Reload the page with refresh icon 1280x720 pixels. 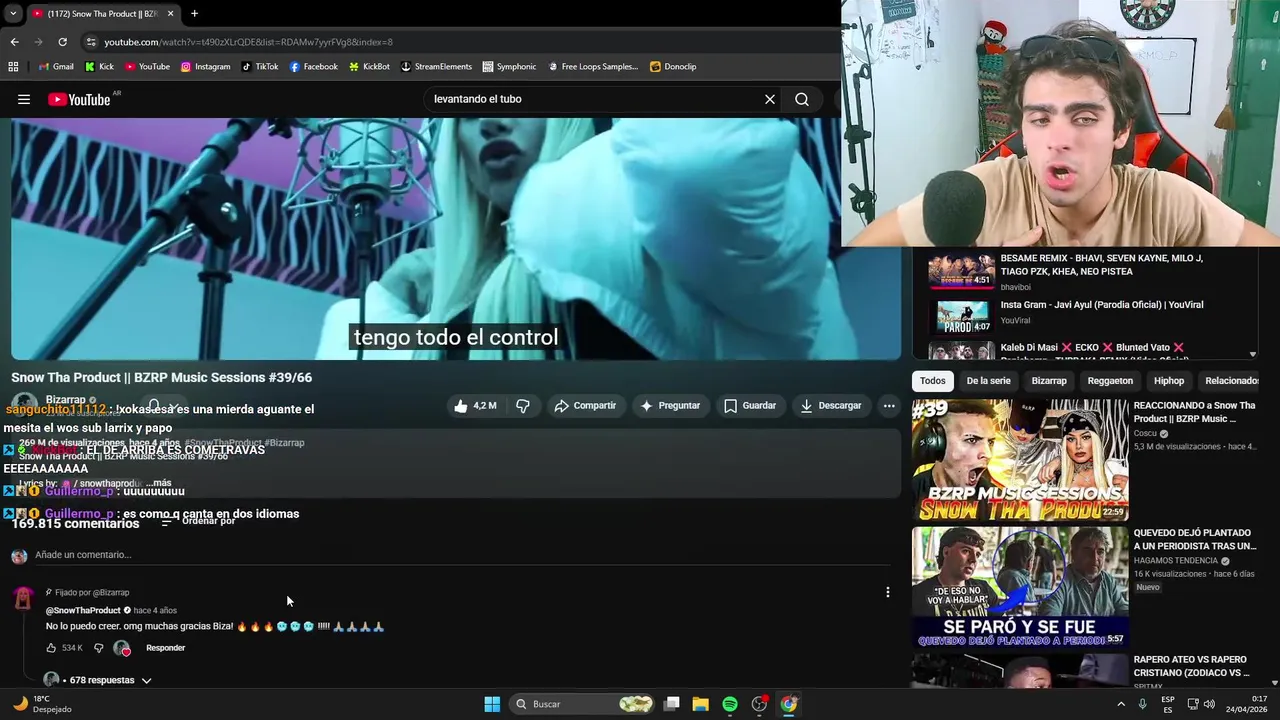click(x=62, y=42)
